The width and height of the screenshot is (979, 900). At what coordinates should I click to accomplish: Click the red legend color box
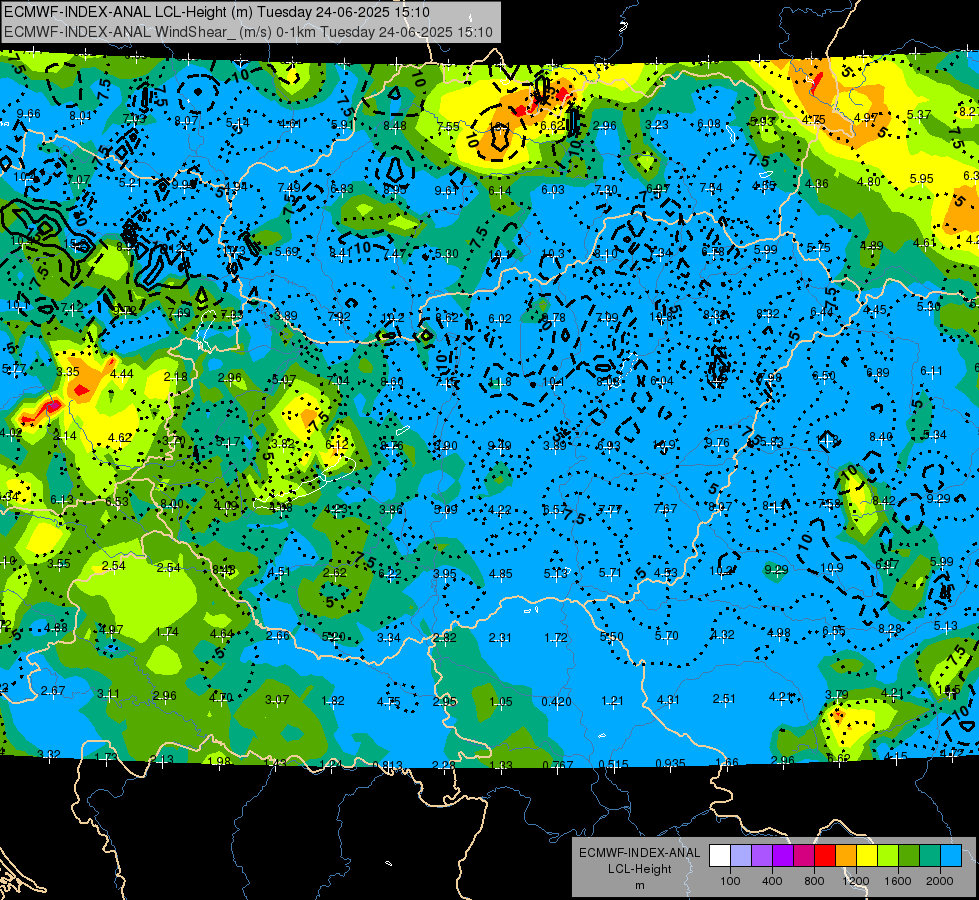pos(825,856)
